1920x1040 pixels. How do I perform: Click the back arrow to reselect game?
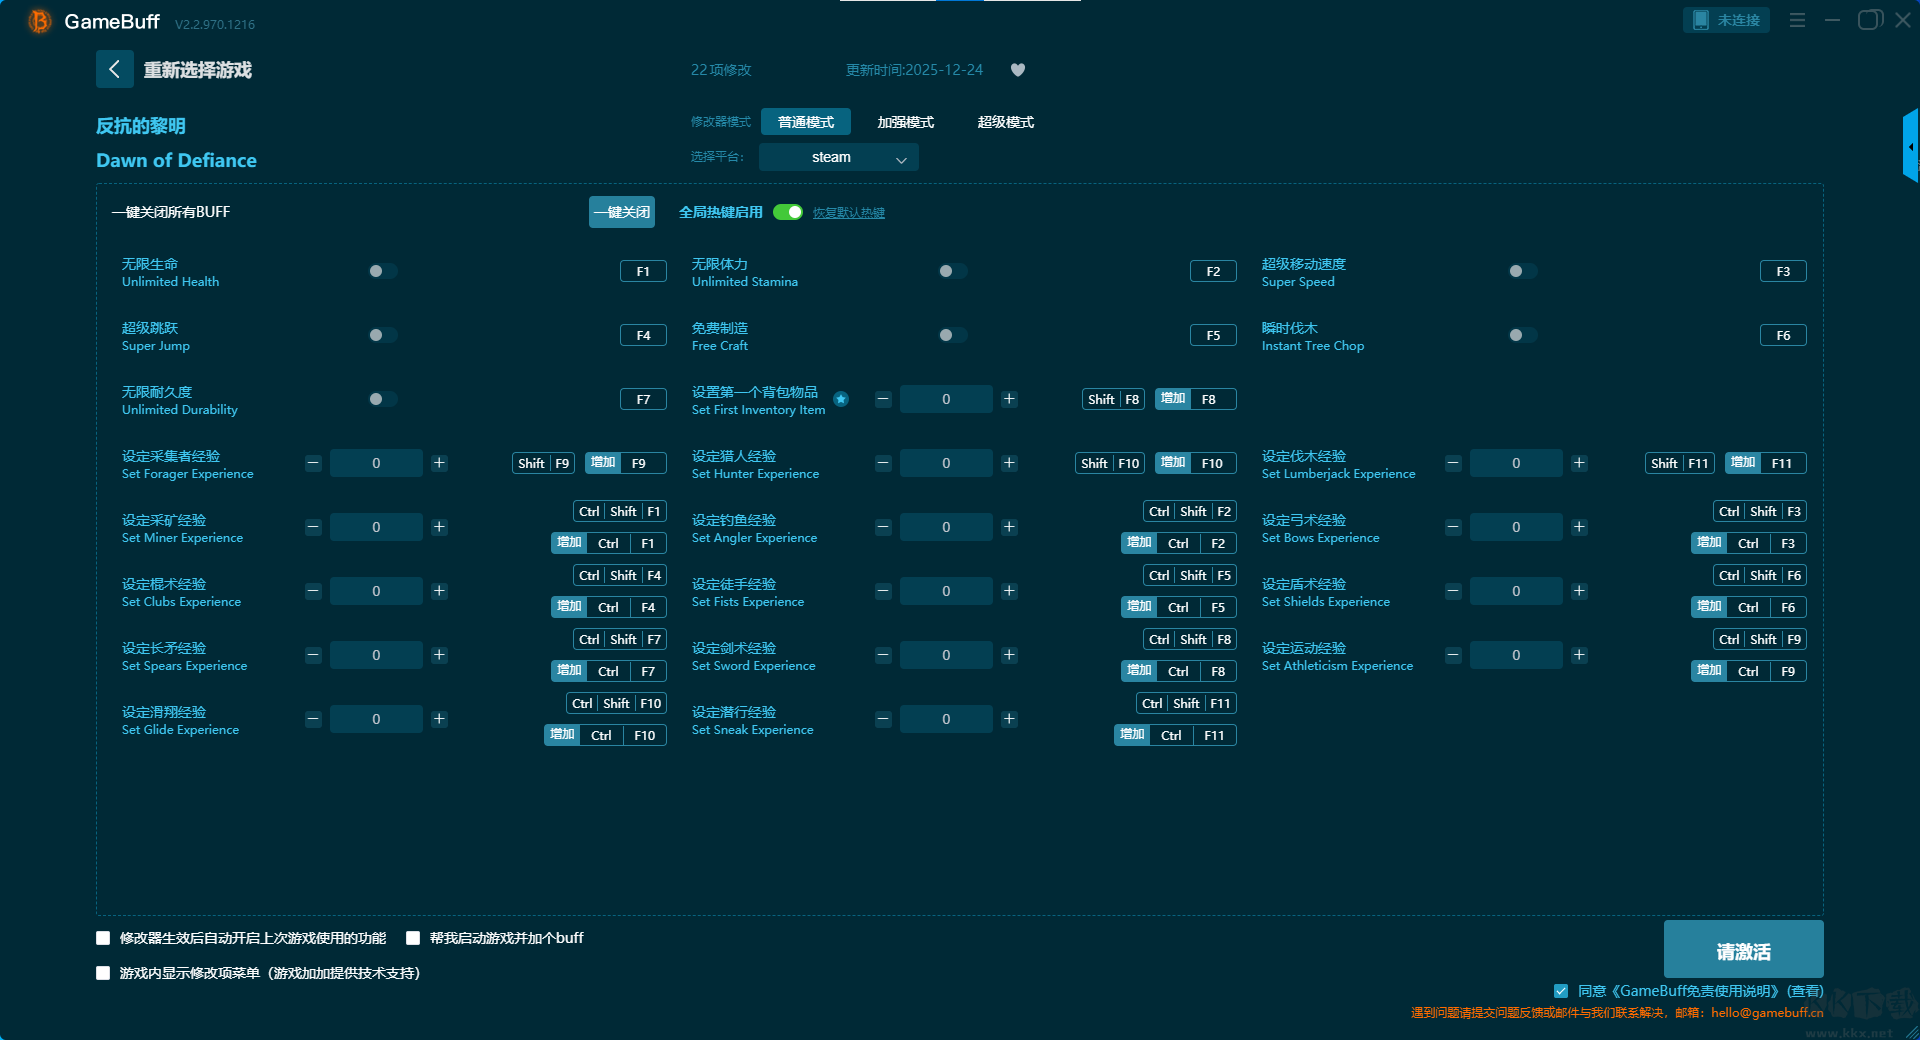[114, 69]
